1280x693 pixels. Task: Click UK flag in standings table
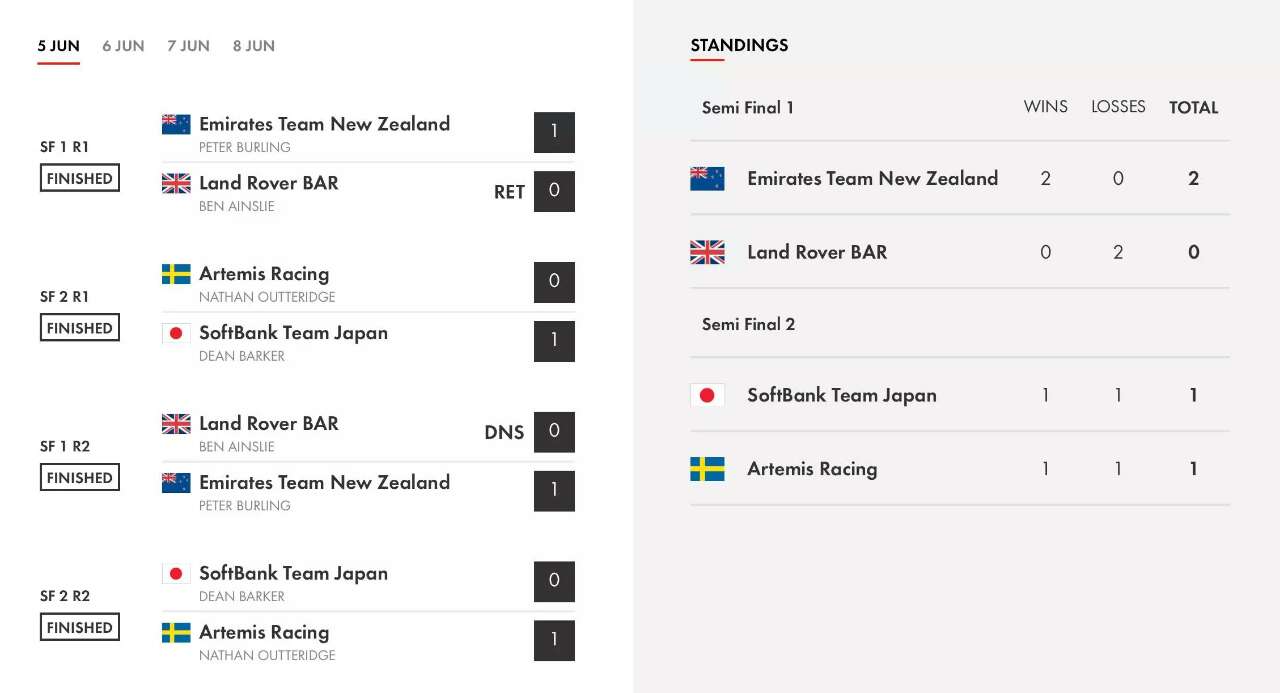(707, 252)
